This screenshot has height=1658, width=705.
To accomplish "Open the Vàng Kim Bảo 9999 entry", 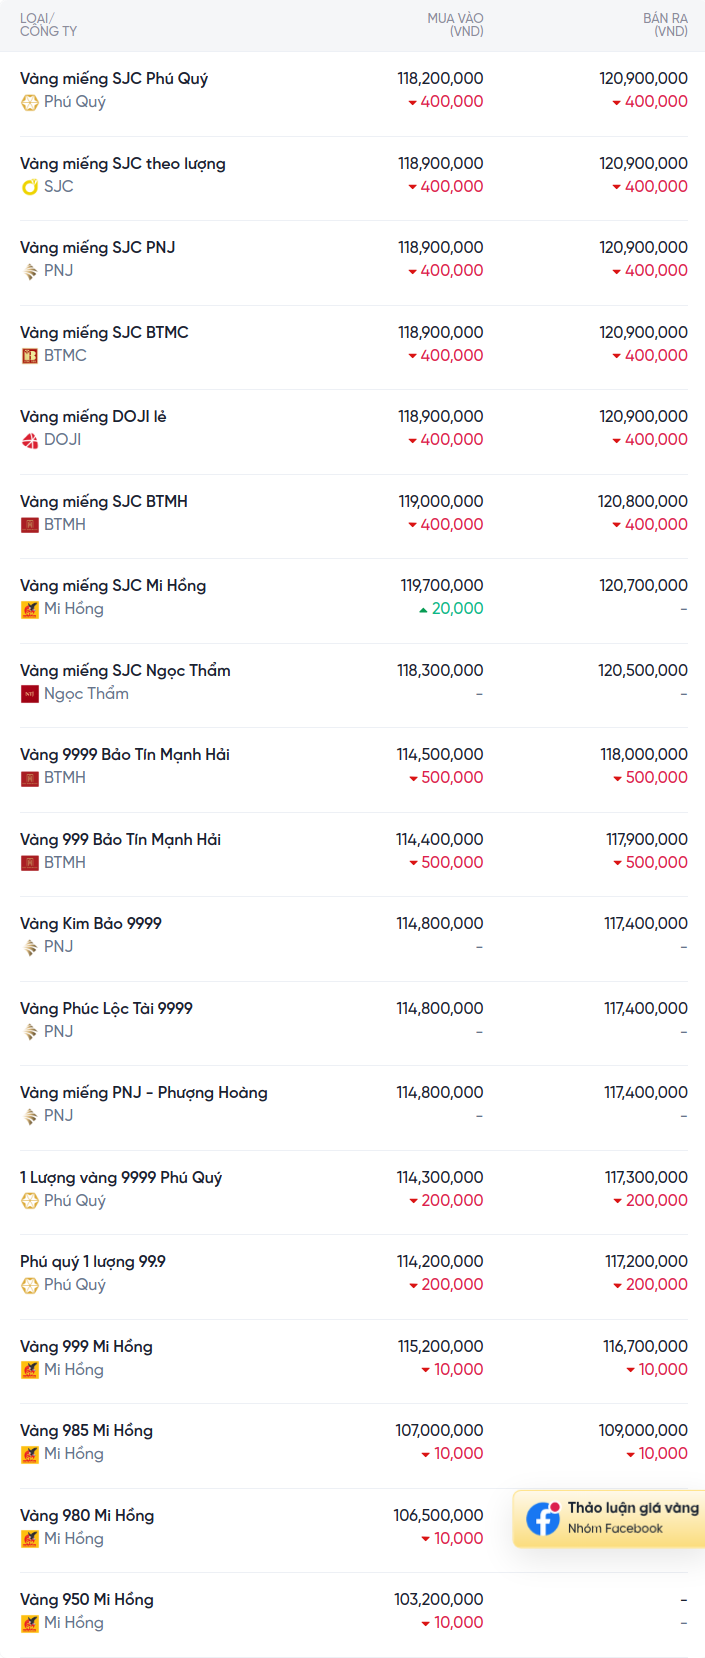I will tap(91, 924).
